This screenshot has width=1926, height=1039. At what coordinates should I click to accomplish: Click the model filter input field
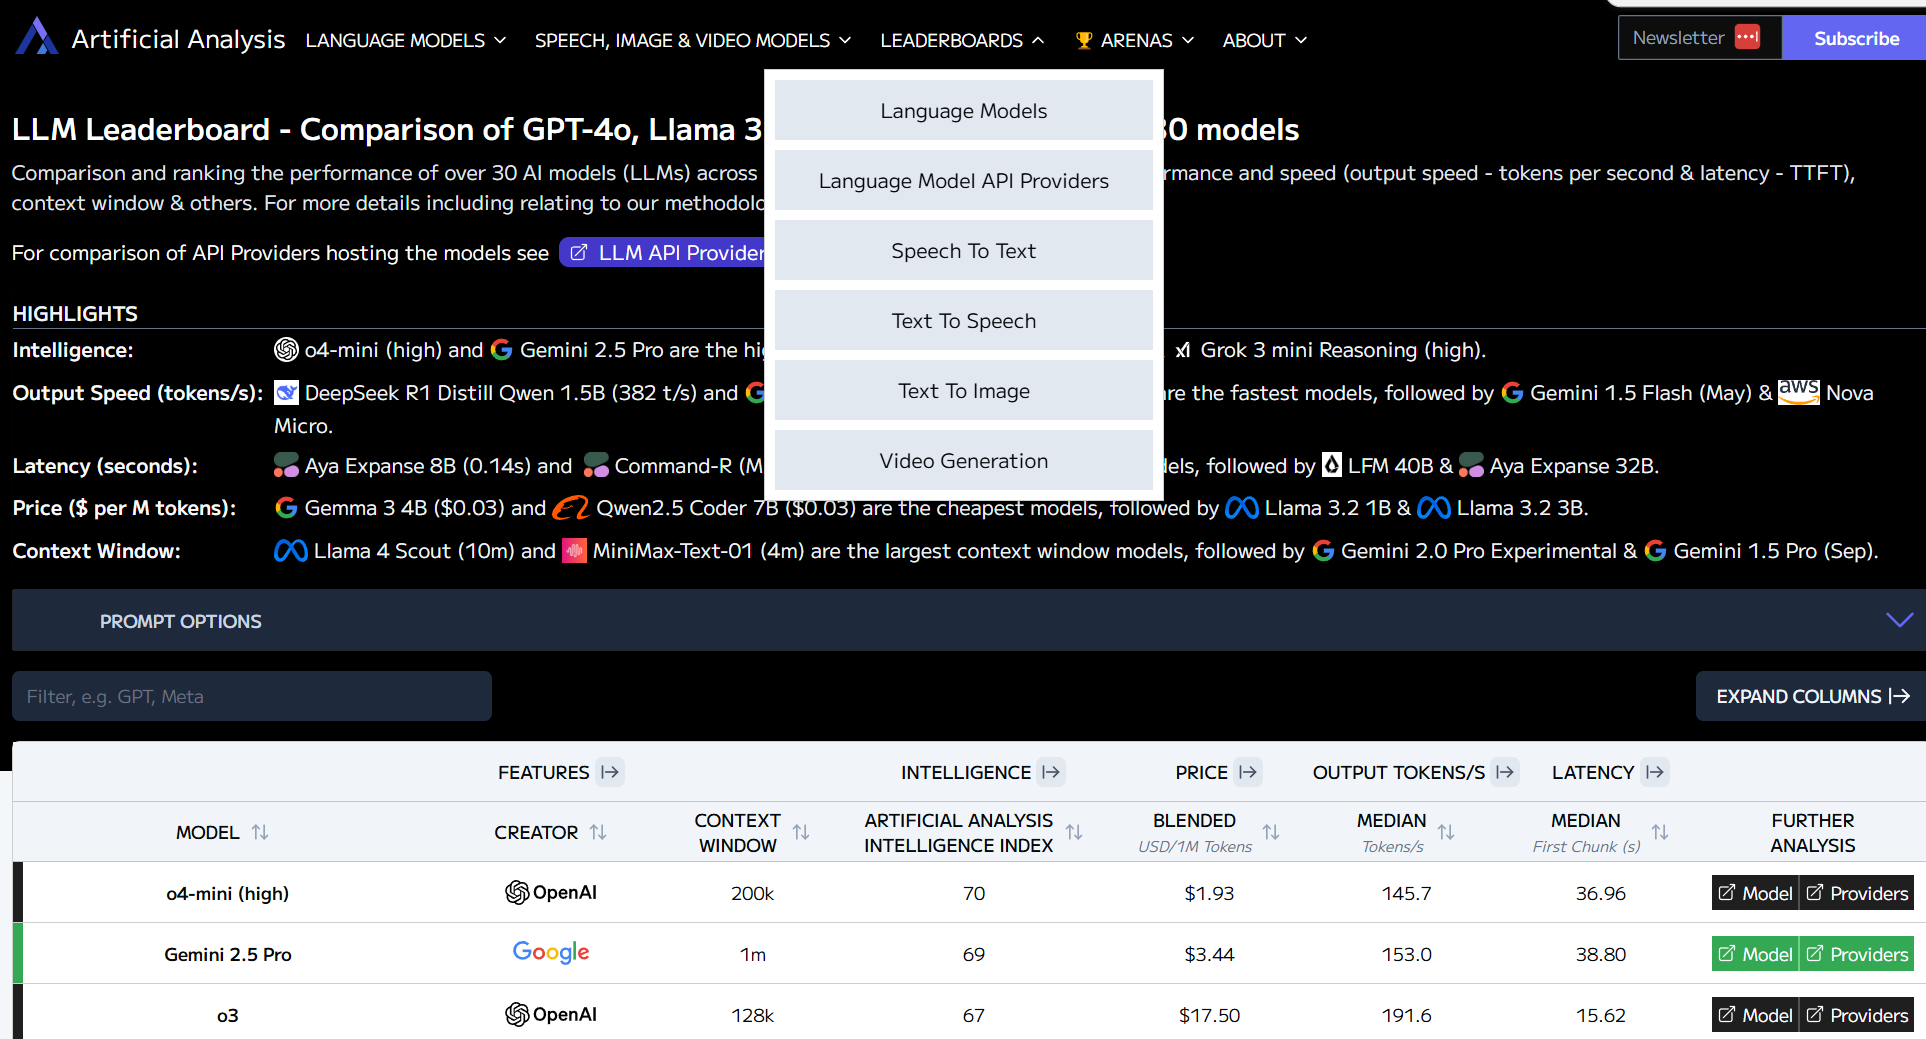[252, 696]
